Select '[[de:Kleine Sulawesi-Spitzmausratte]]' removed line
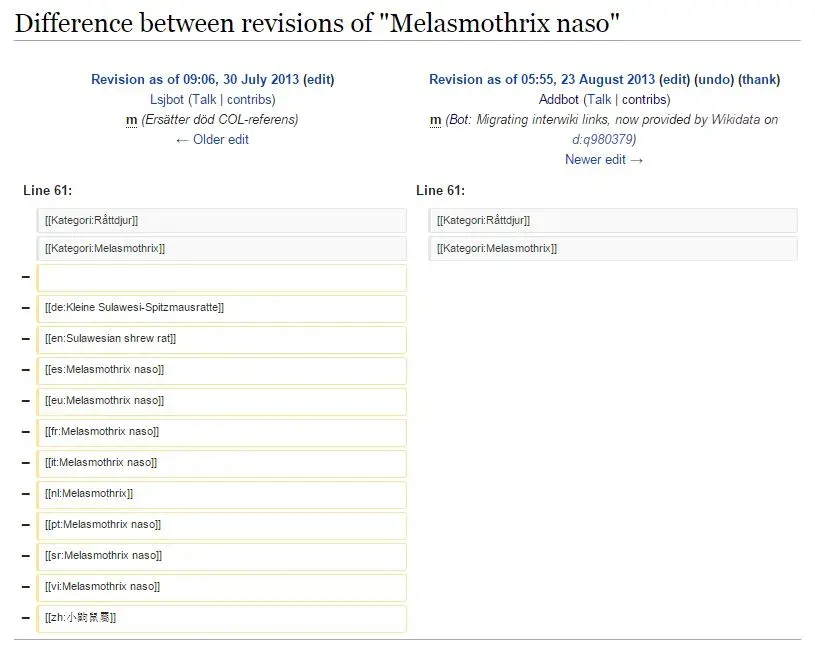Screen dimensions: 815x650 pos(222,308)
